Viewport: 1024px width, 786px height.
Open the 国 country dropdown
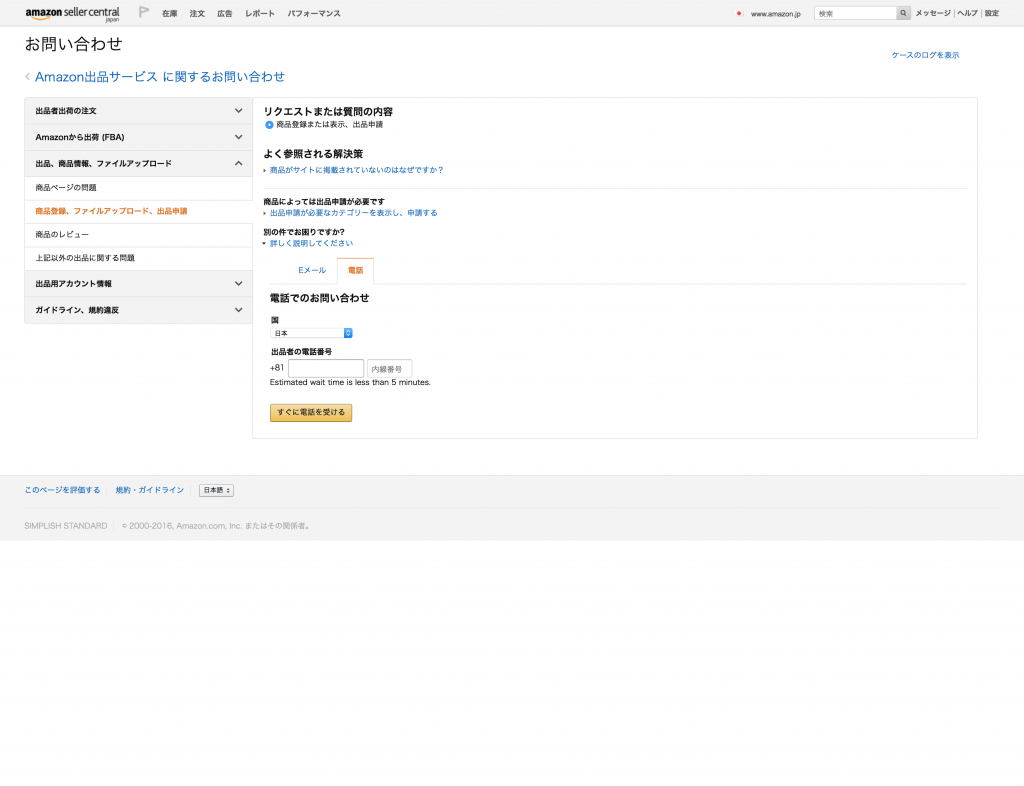click(x=312, y=333)
